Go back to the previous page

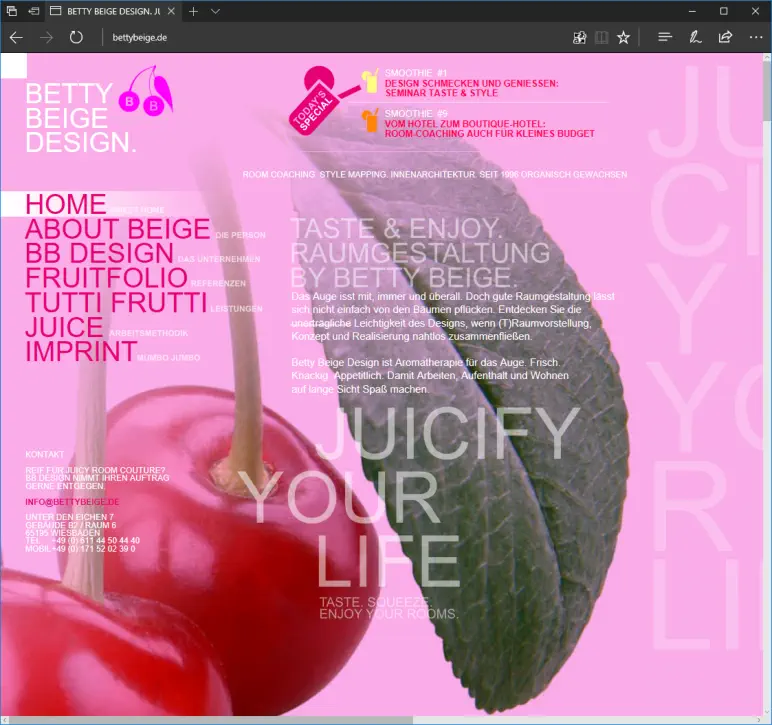(16, 37)
